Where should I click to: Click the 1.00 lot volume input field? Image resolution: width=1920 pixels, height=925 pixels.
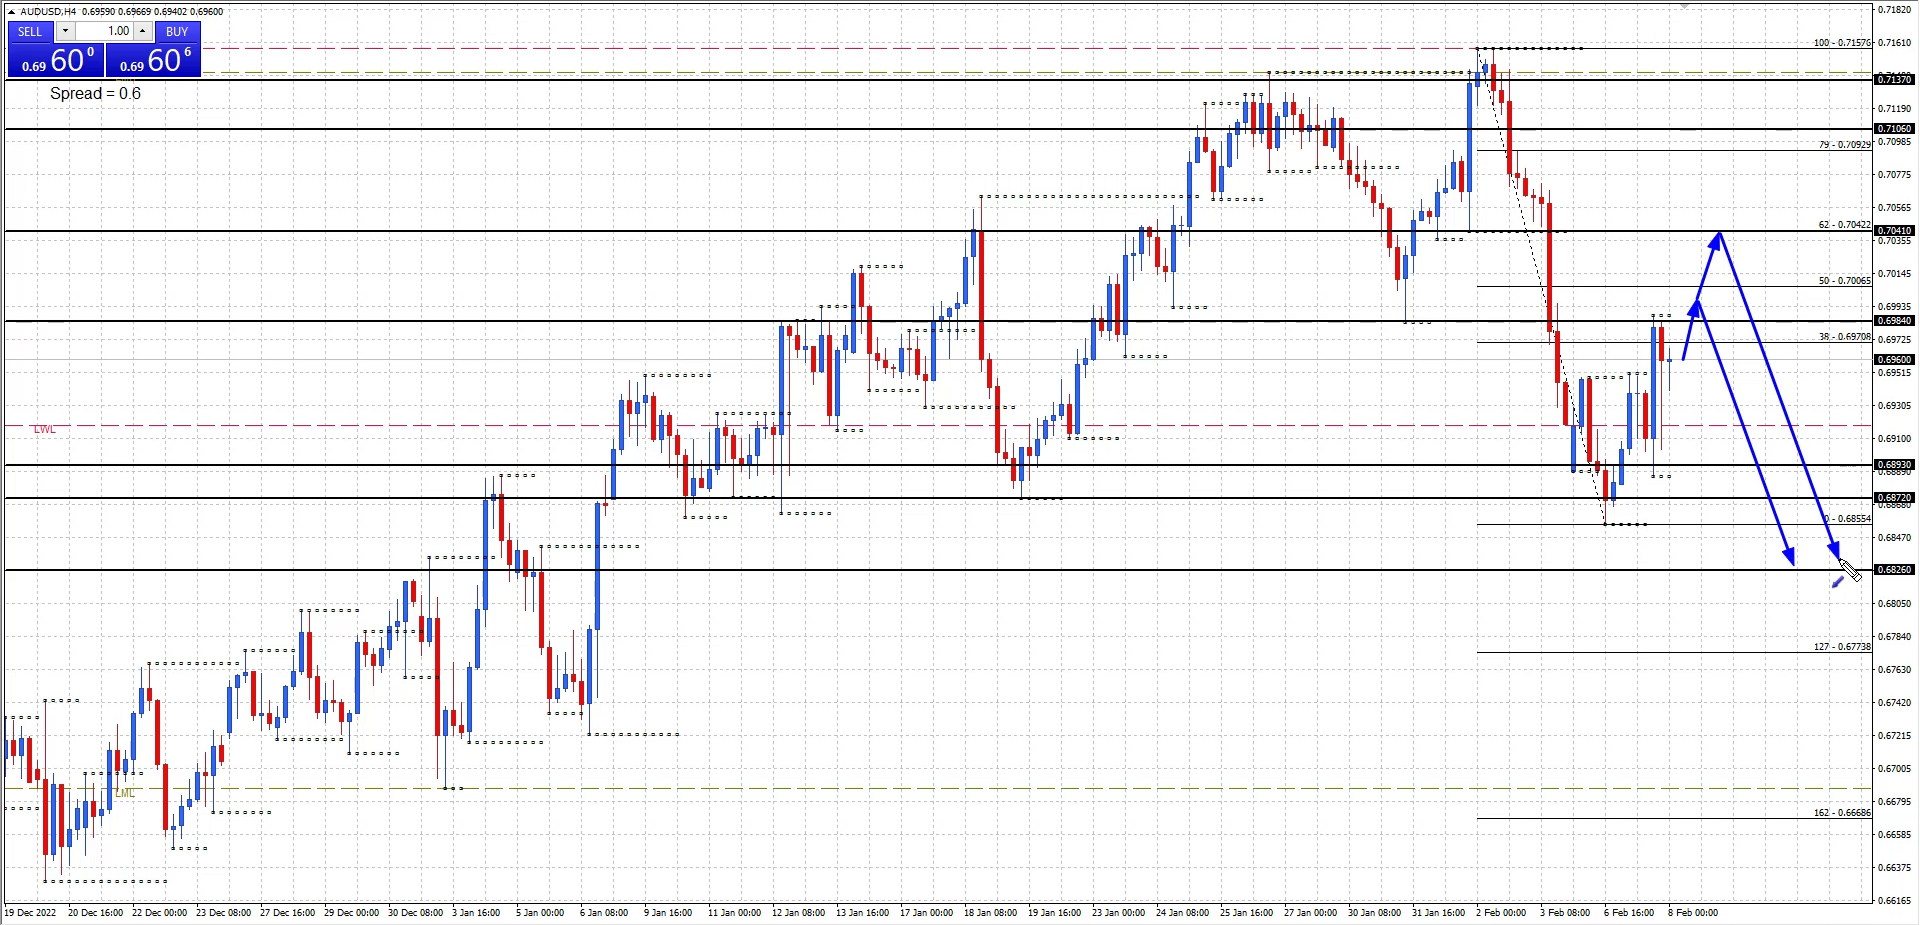[104, 31]
